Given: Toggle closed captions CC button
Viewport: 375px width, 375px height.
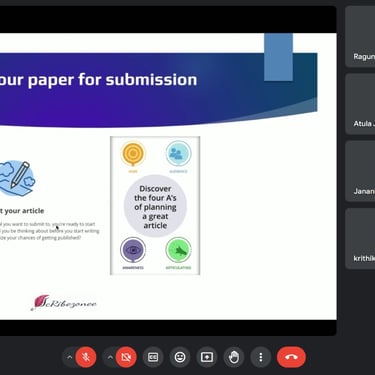Looking at the screenshot, I should [x=153, y=357].
